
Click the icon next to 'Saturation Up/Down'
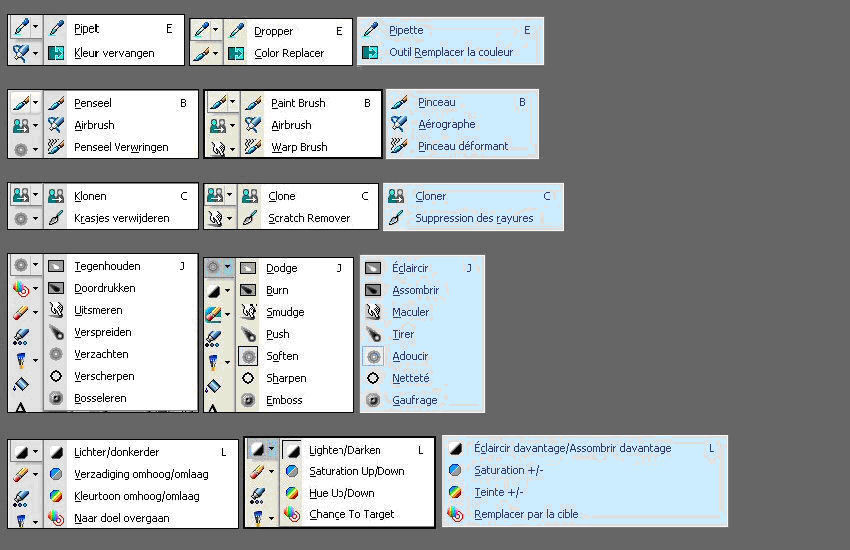pos(292,471)
